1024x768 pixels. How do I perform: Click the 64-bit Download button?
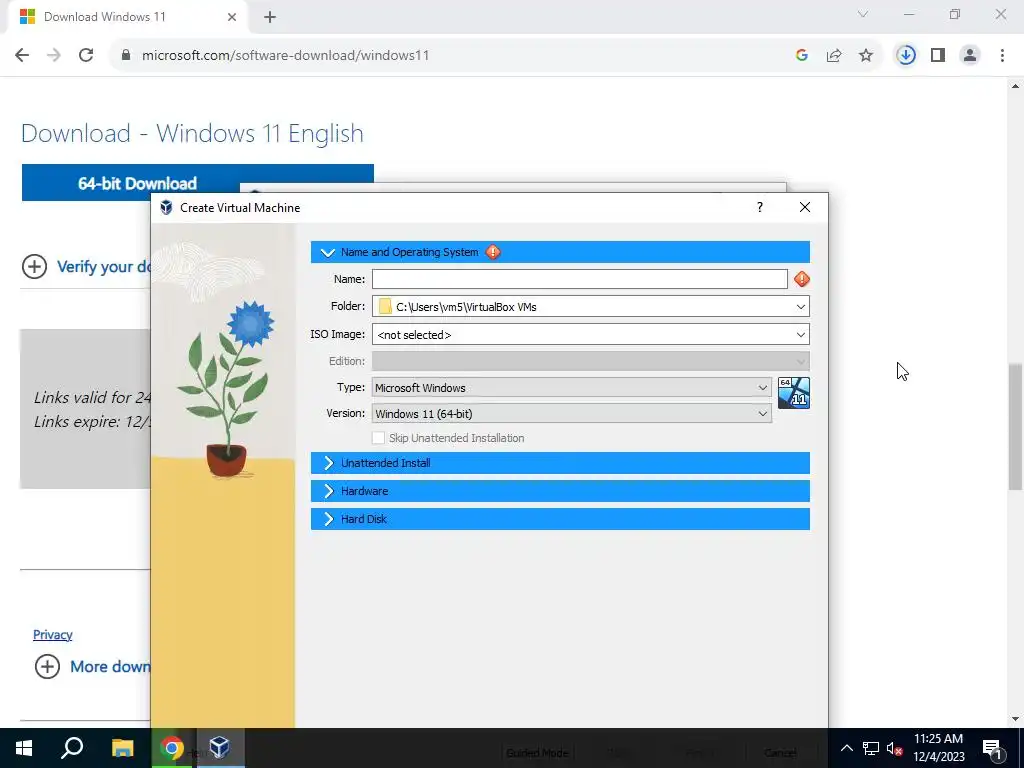point(137,183)
